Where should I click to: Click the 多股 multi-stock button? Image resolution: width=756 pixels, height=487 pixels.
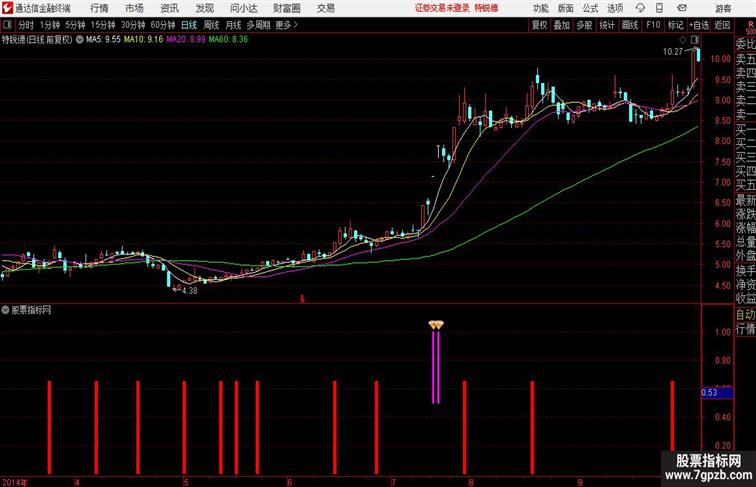pyautogui.click(x=584, y=25)
